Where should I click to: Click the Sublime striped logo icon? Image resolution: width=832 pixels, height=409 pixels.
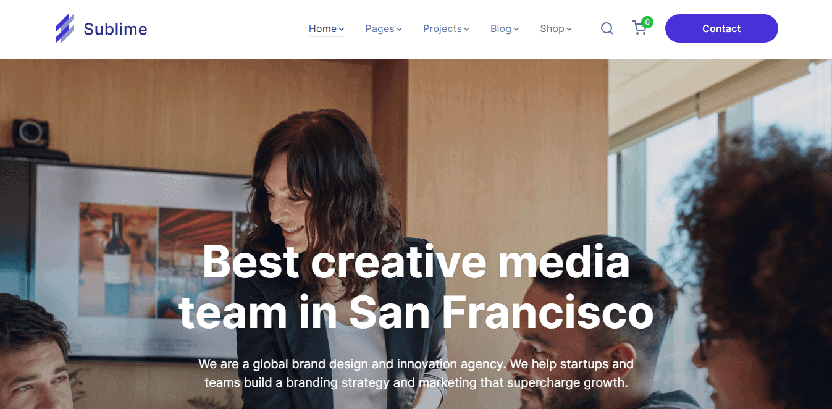point(65,29)
